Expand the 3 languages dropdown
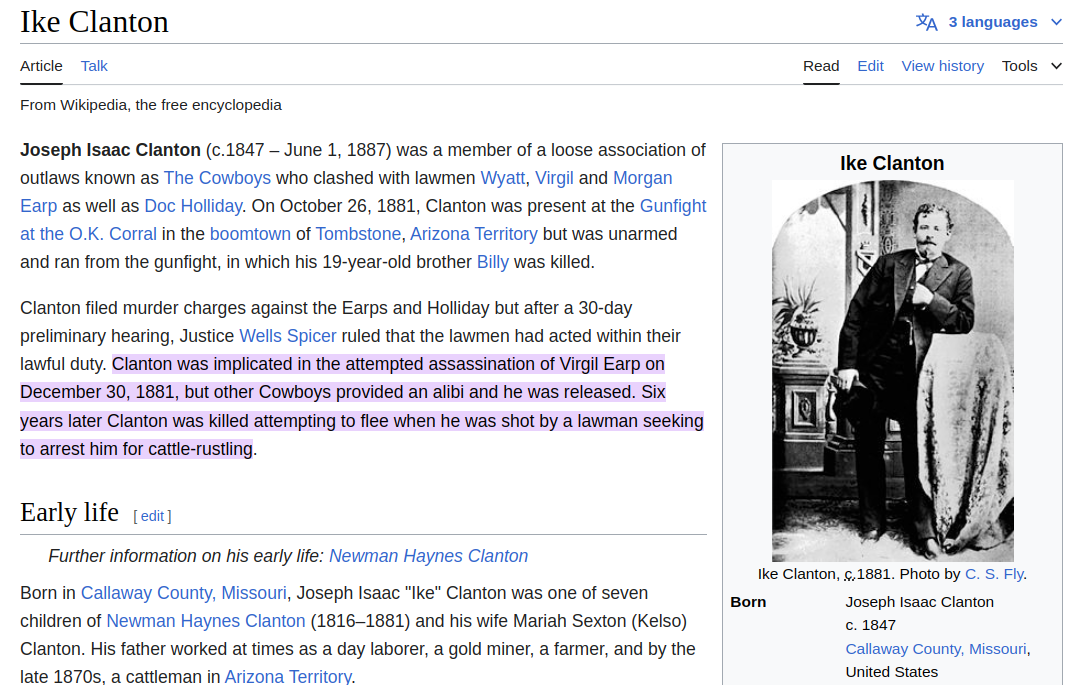 993,22
